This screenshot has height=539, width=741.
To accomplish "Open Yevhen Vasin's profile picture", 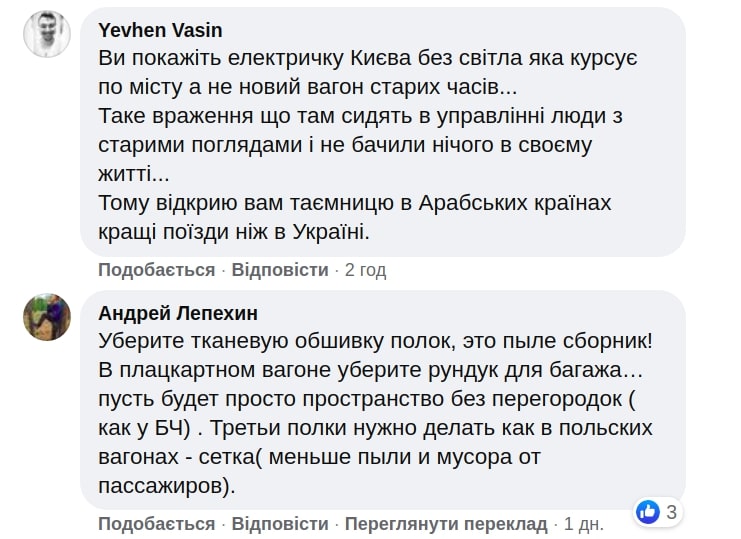I will tap(46, 35).
